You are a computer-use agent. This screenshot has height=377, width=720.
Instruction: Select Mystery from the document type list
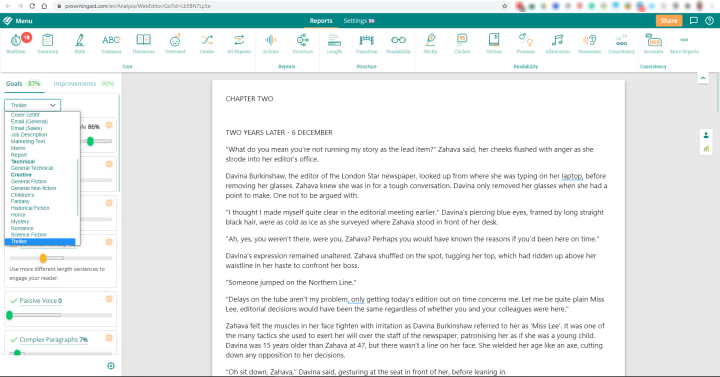(x=20, y=221)
